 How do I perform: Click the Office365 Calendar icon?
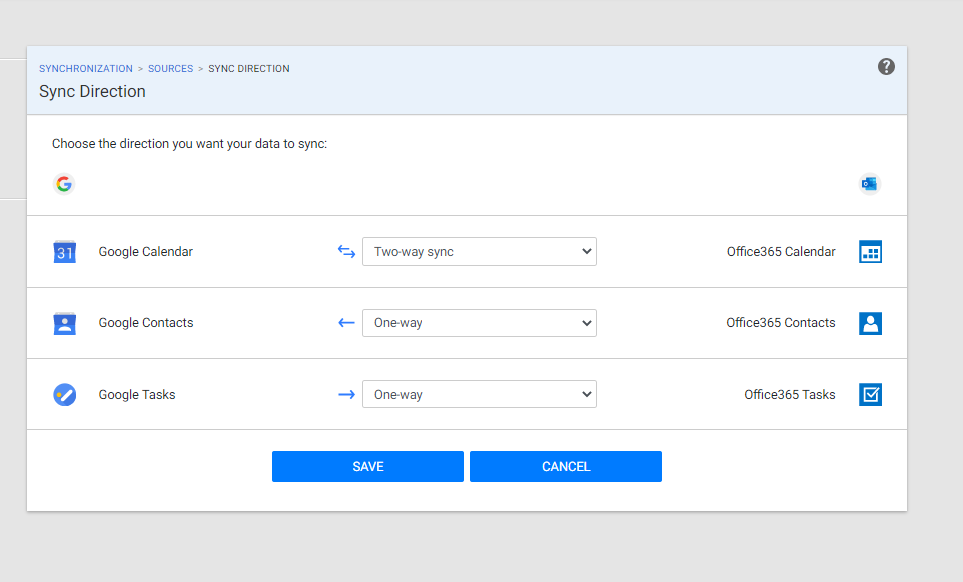tap(870, 252)
